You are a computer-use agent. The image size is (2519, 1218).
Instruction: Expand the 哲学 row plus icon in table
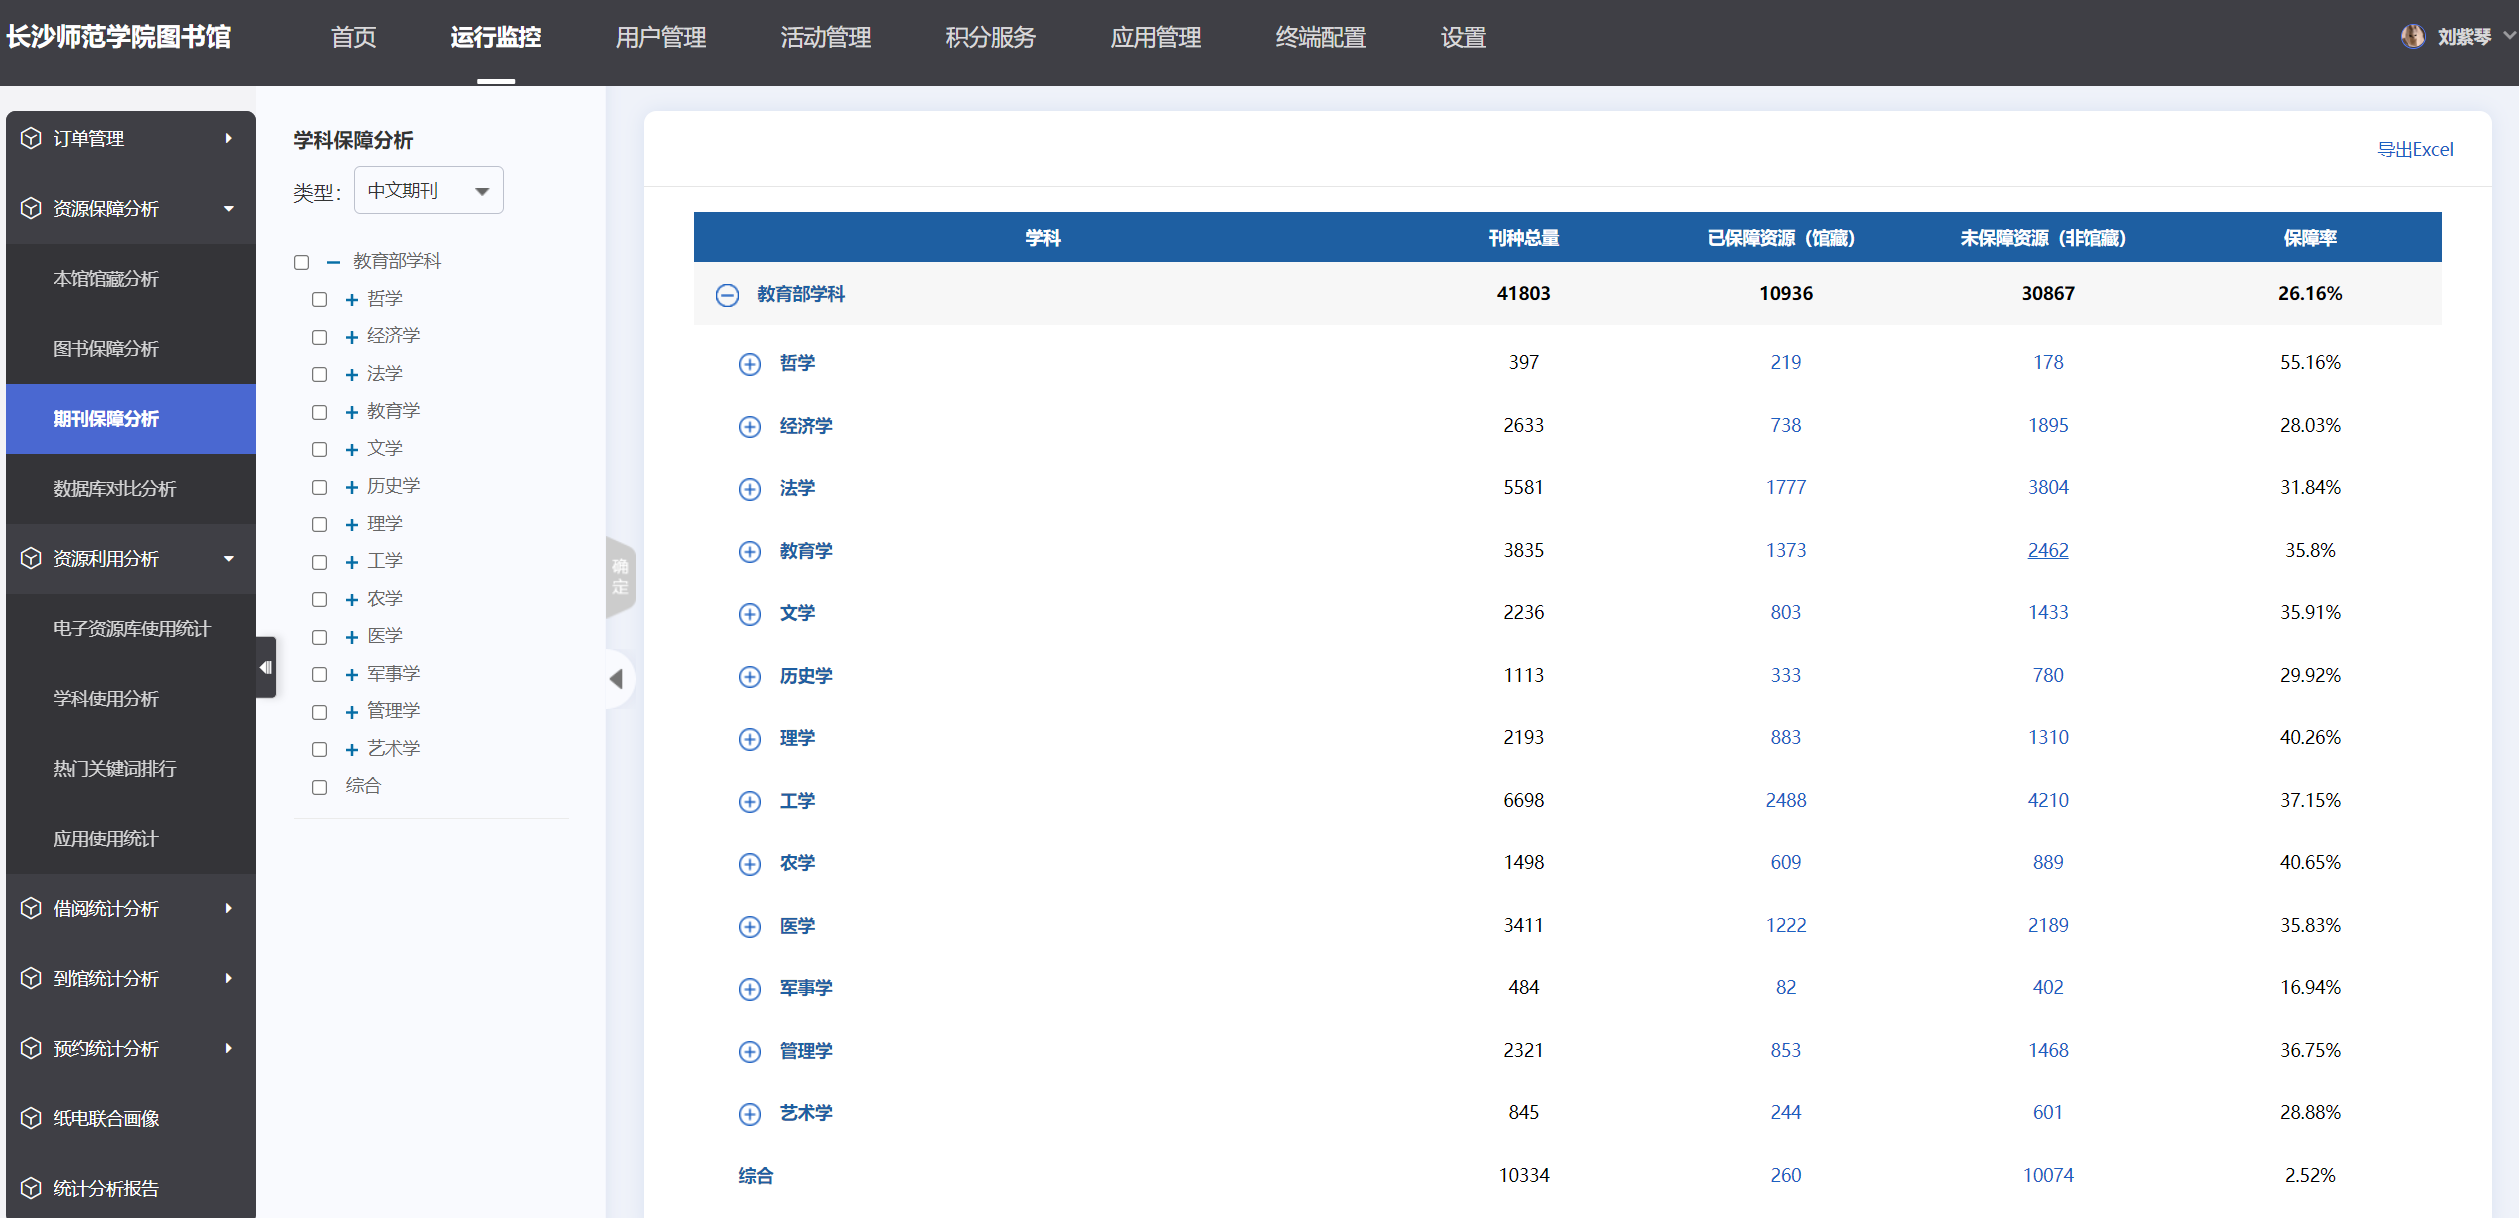(749, 364)
